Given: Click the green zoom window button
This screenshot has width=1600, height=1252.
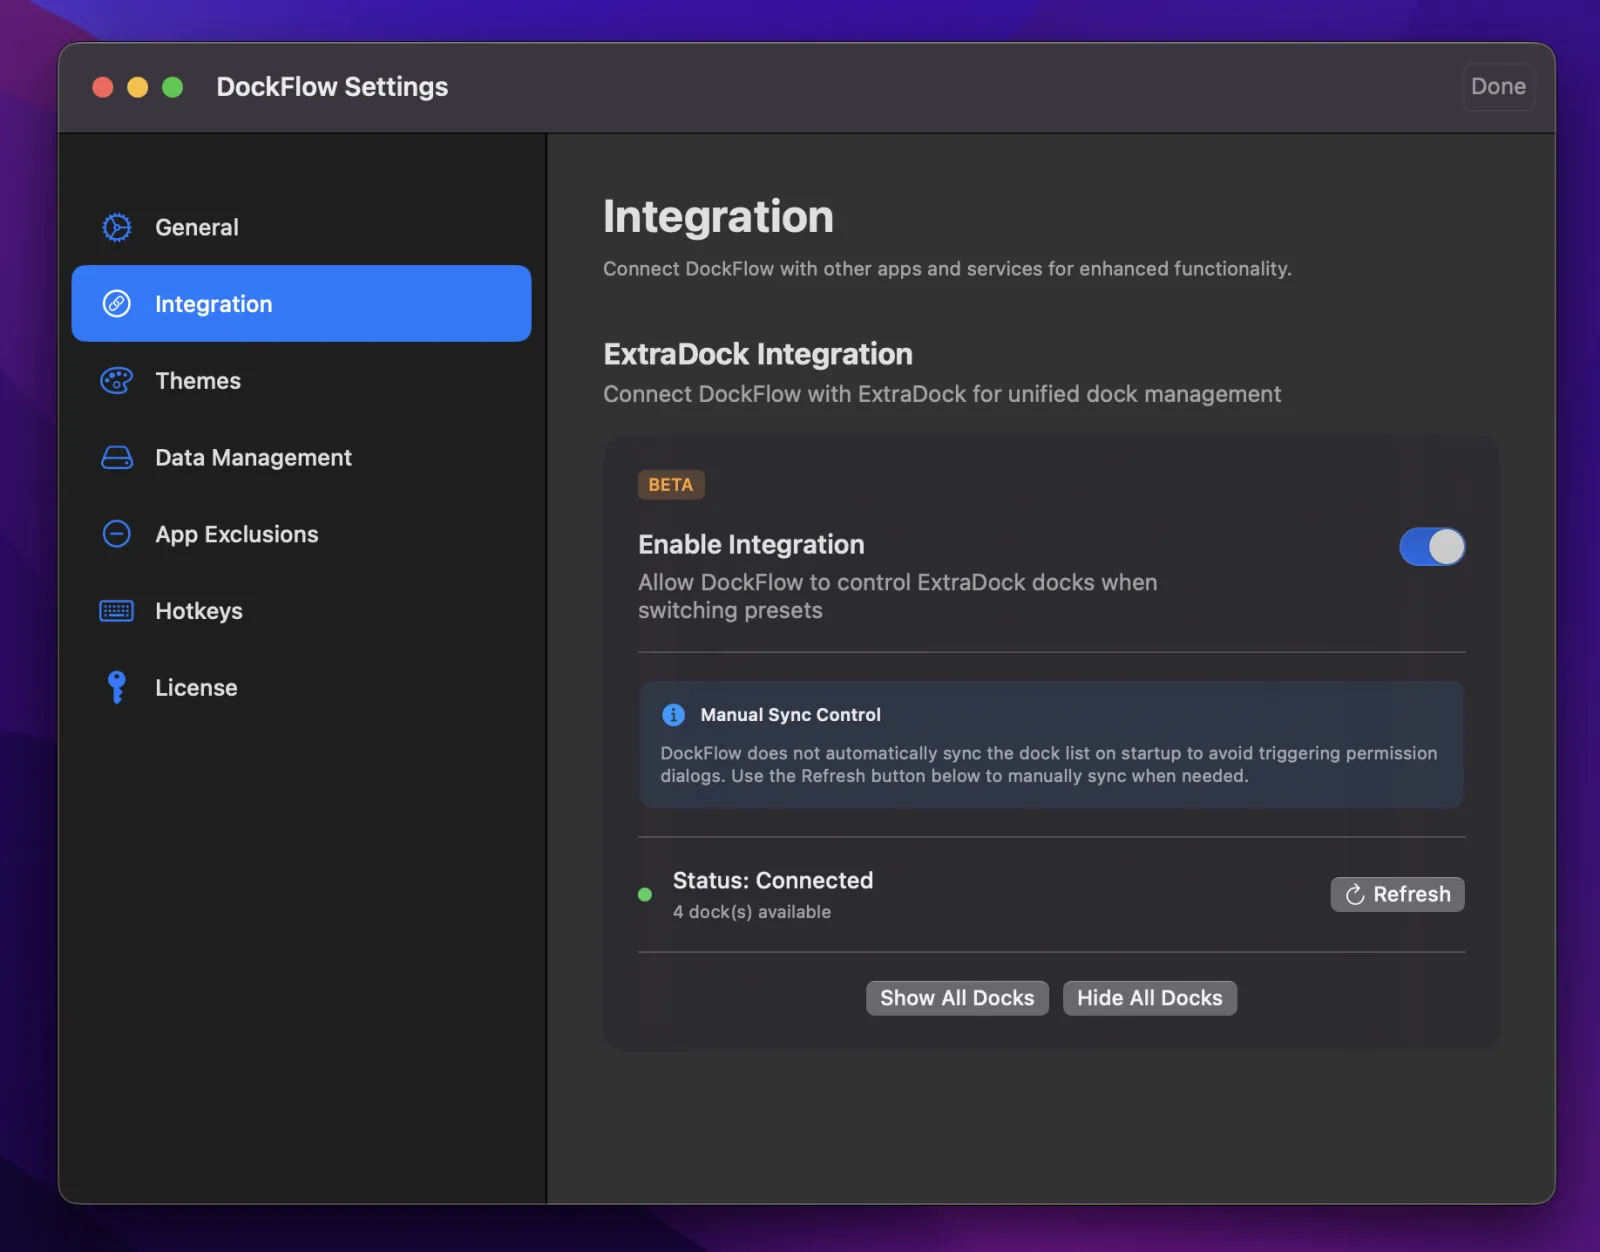Looking at the screenshot, I should (x=173, y=87).
